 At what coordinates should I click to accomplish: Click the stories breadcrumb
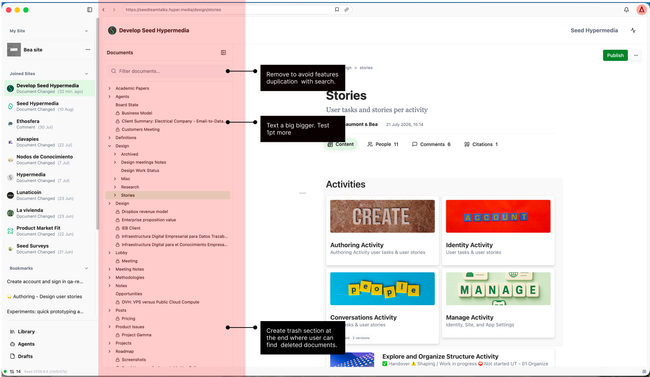[366, 68]
